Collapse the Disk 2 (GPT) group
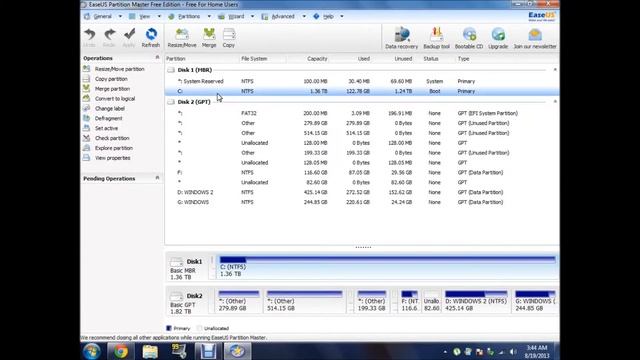640x360 pixels. point(555,101)
